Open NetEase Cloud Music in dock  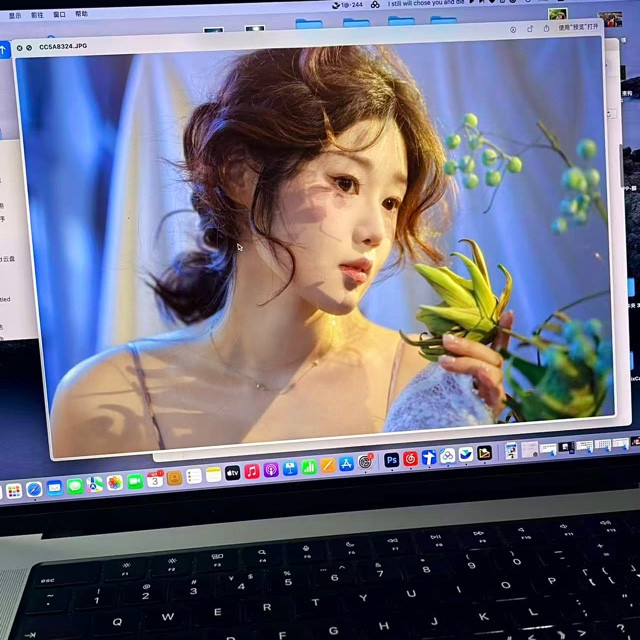(x=410, y=459)
